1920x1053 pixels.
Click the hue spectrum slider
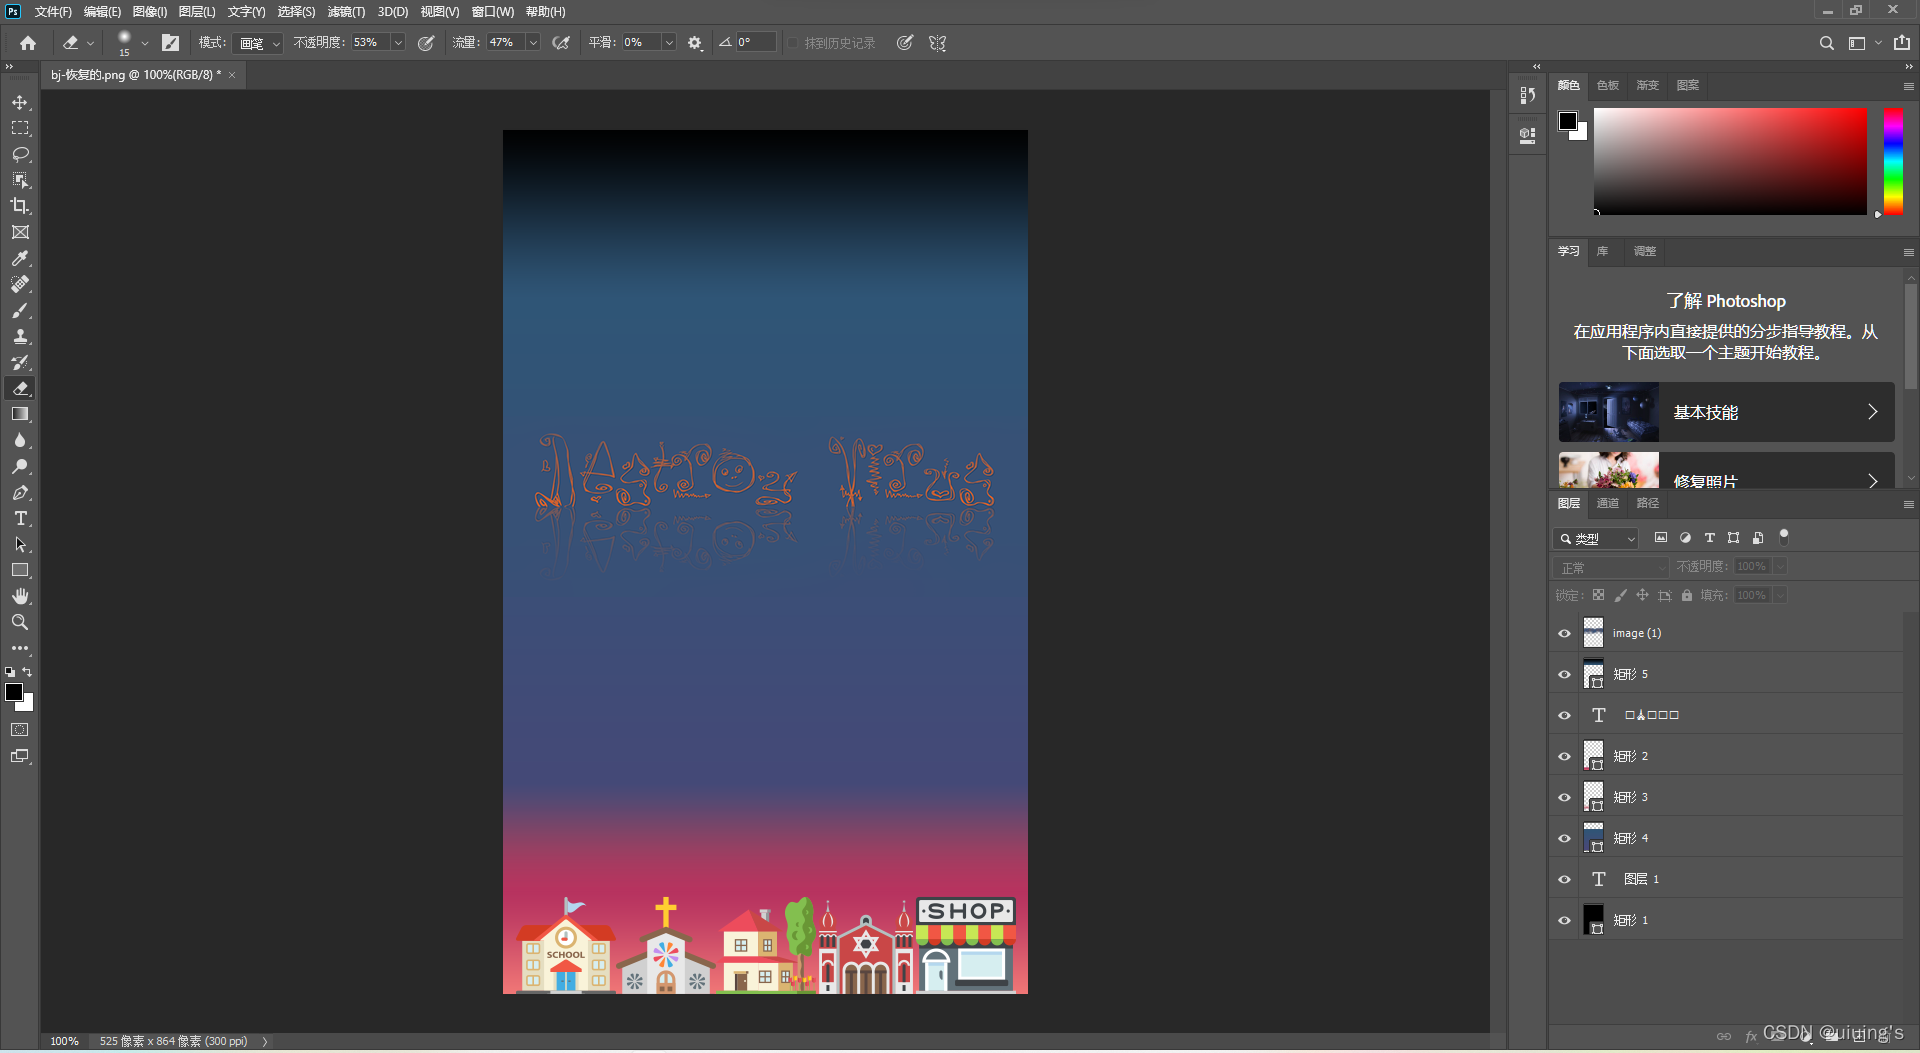tap(1893, 161)
